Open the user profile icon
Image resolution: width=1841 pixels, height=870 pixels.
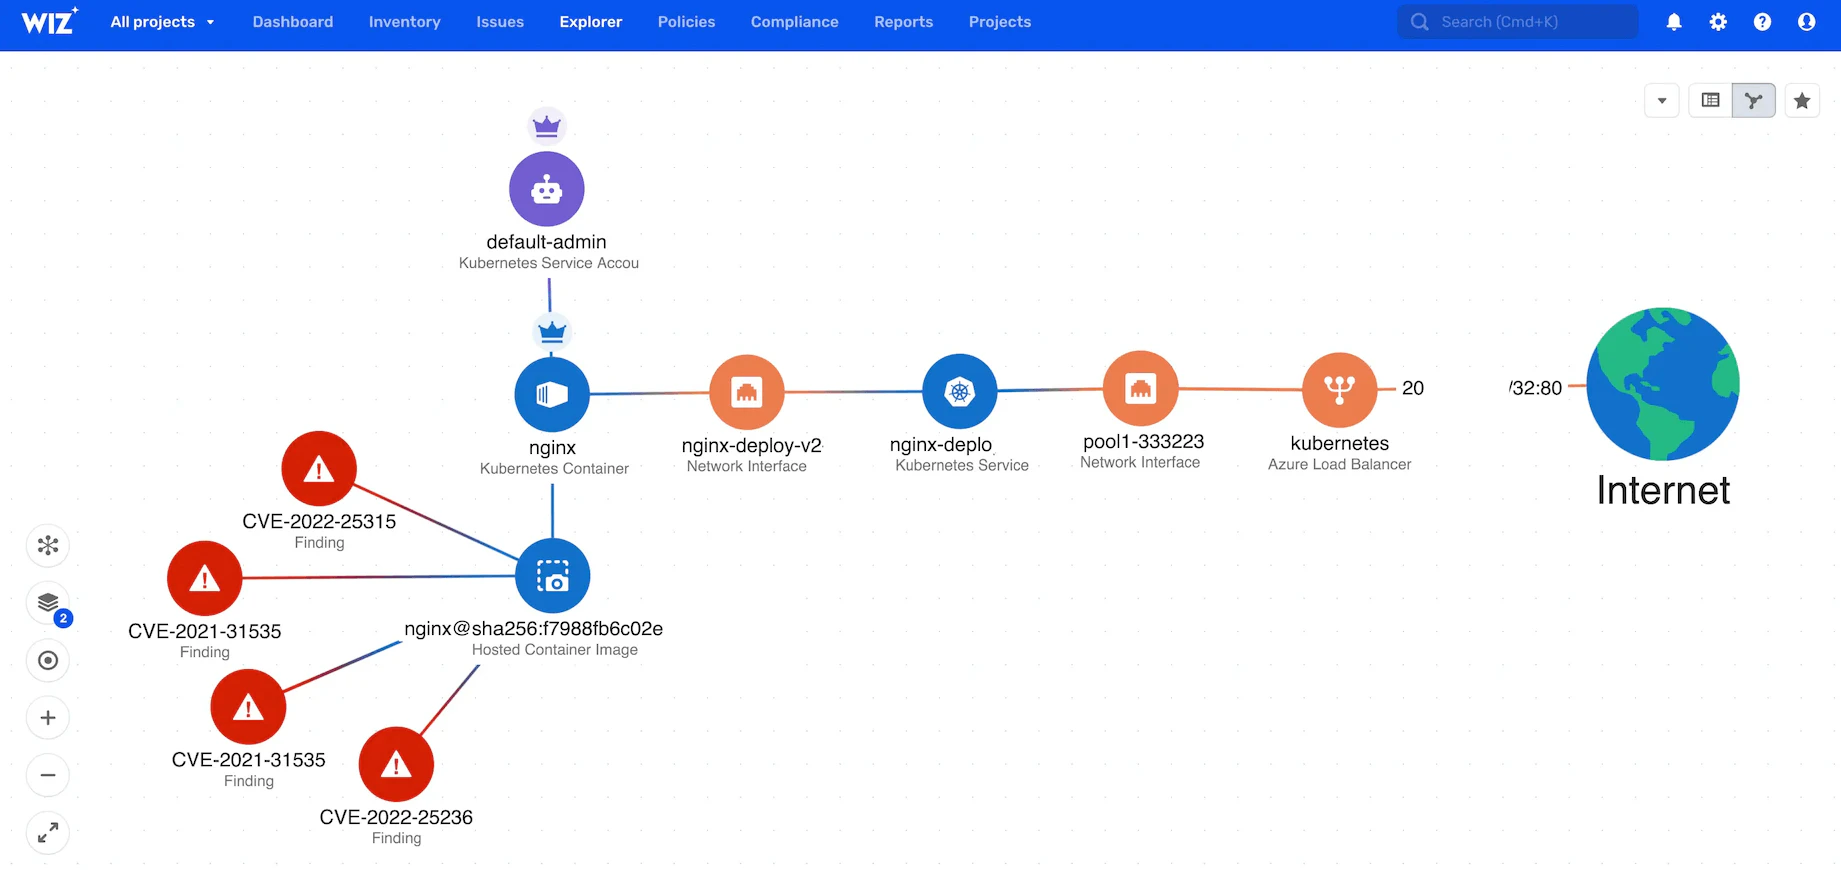pyautogui.click(x=1806, y=22)
